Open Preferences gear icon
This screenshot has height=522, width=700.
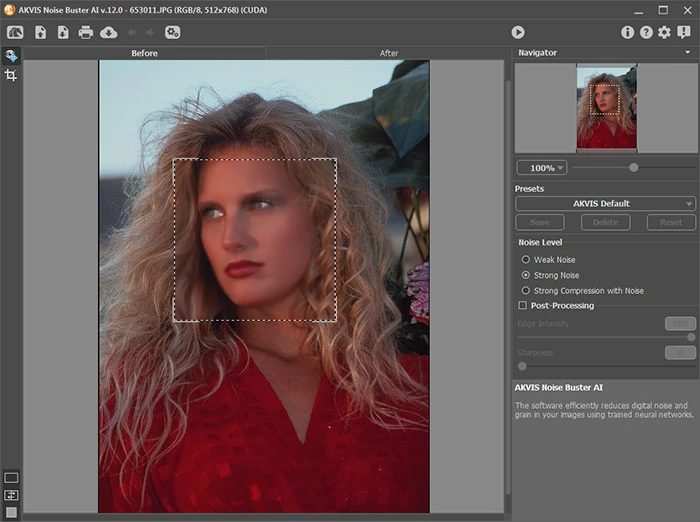pos(664,32)
